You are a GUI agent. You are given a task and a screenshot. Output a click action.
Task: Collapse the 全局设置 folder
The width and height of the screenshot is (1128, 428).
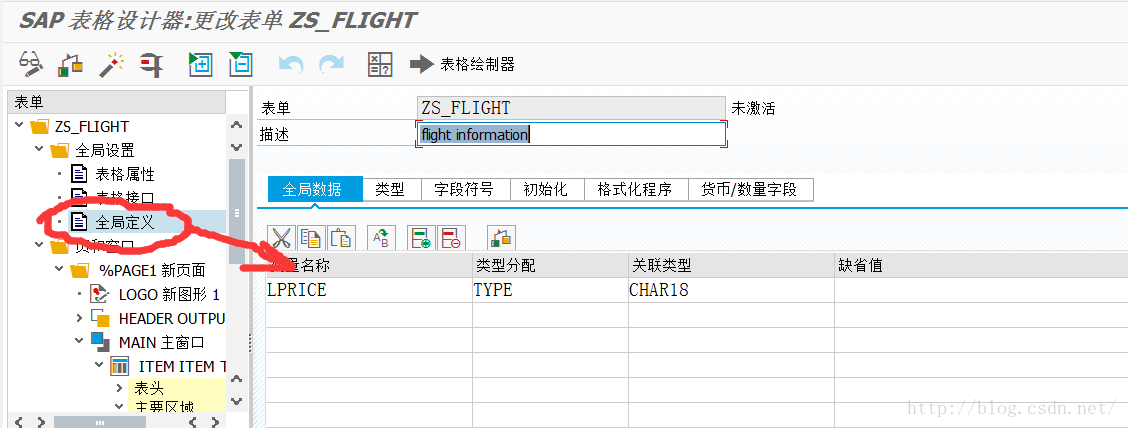(x=38, y=150)
